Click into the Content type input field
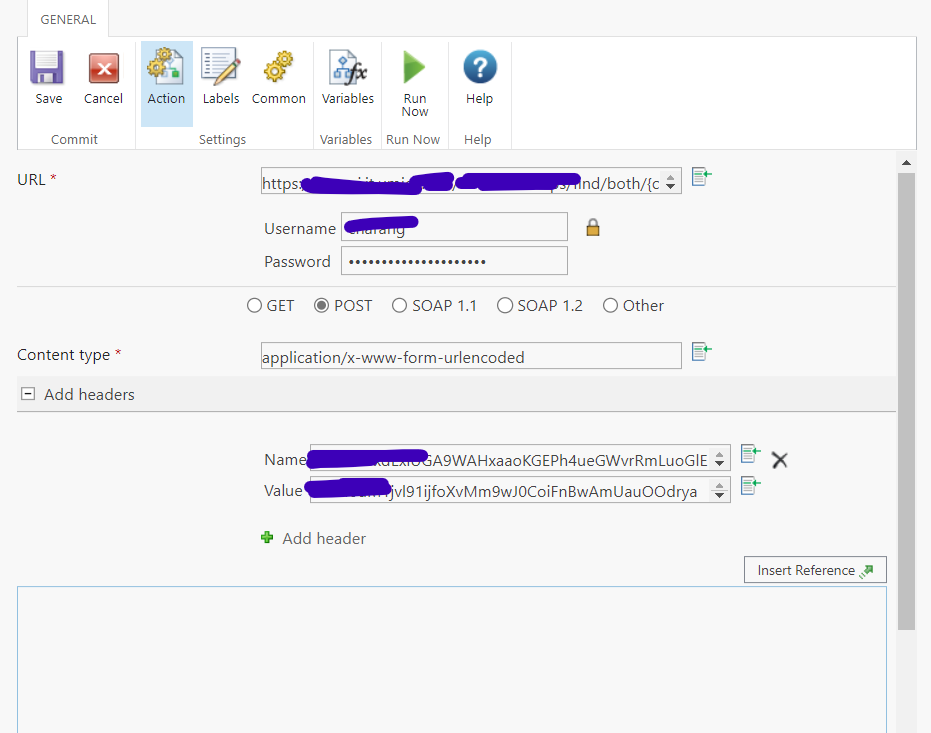This screenshot has height=733, width=931. (471, 356)
